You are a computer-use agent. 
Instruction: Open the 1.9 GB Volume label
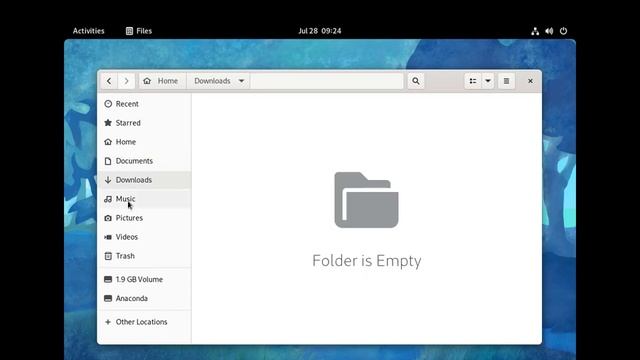pos(139,279)
